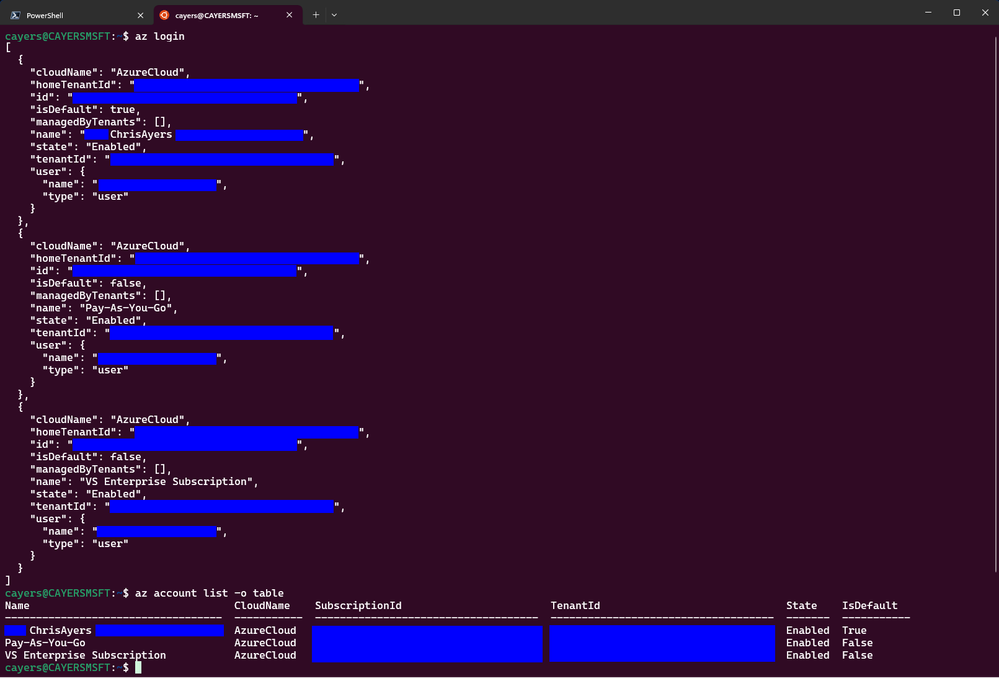Click the "az login" command text

[160, 36]
